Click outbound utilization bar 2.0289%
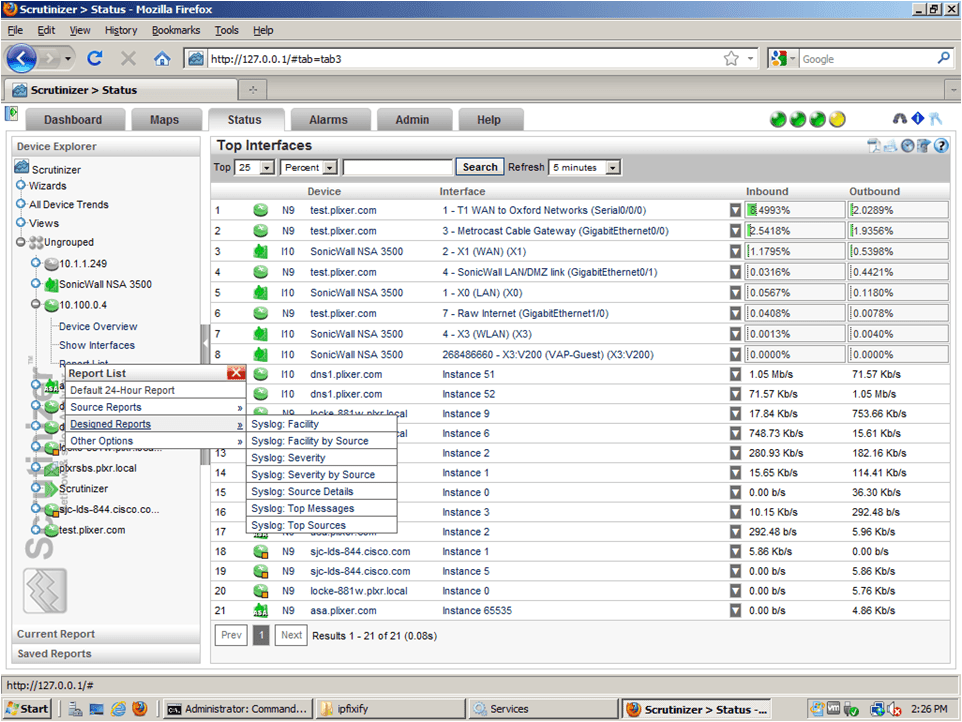Screen dimensions: 962x722 tap(898, 210)
